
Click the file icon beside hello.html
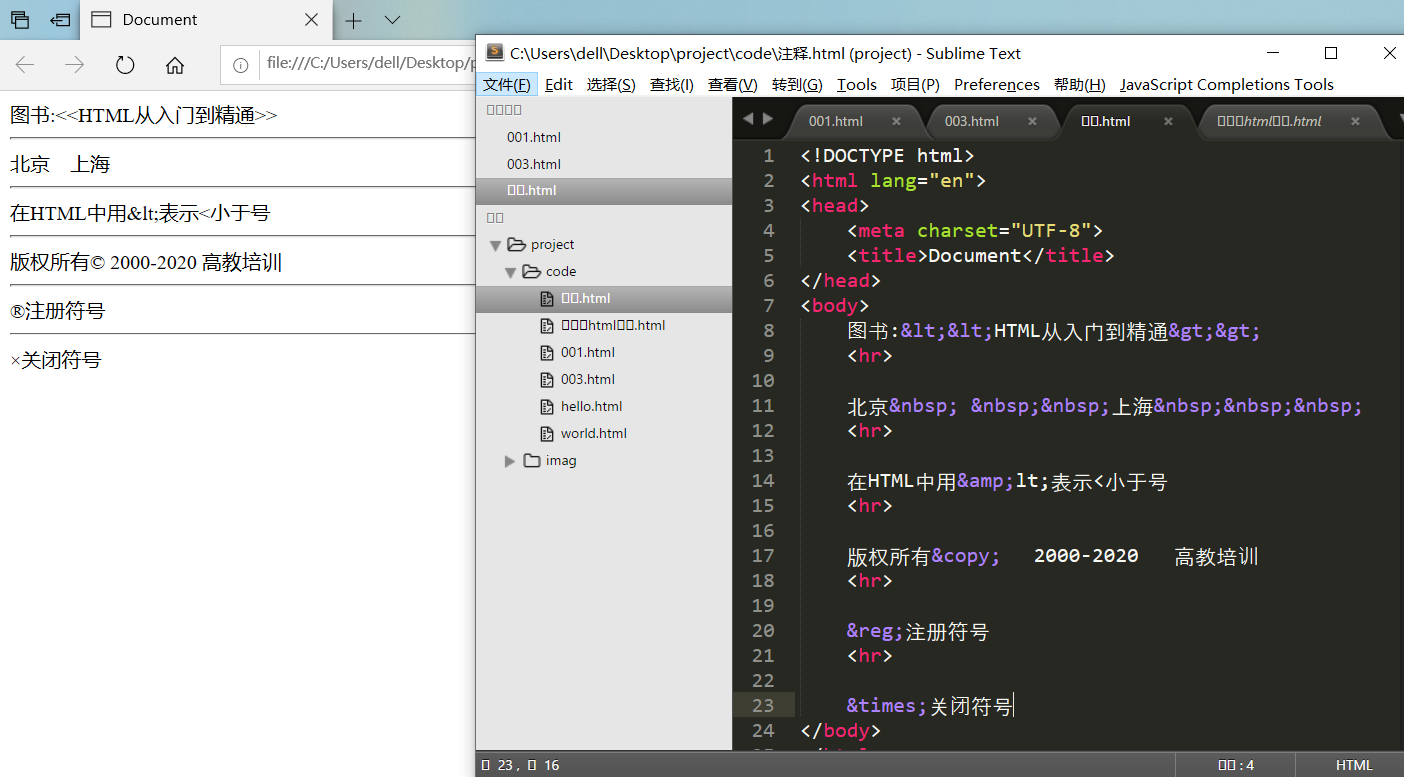click(x=546, y=406)
